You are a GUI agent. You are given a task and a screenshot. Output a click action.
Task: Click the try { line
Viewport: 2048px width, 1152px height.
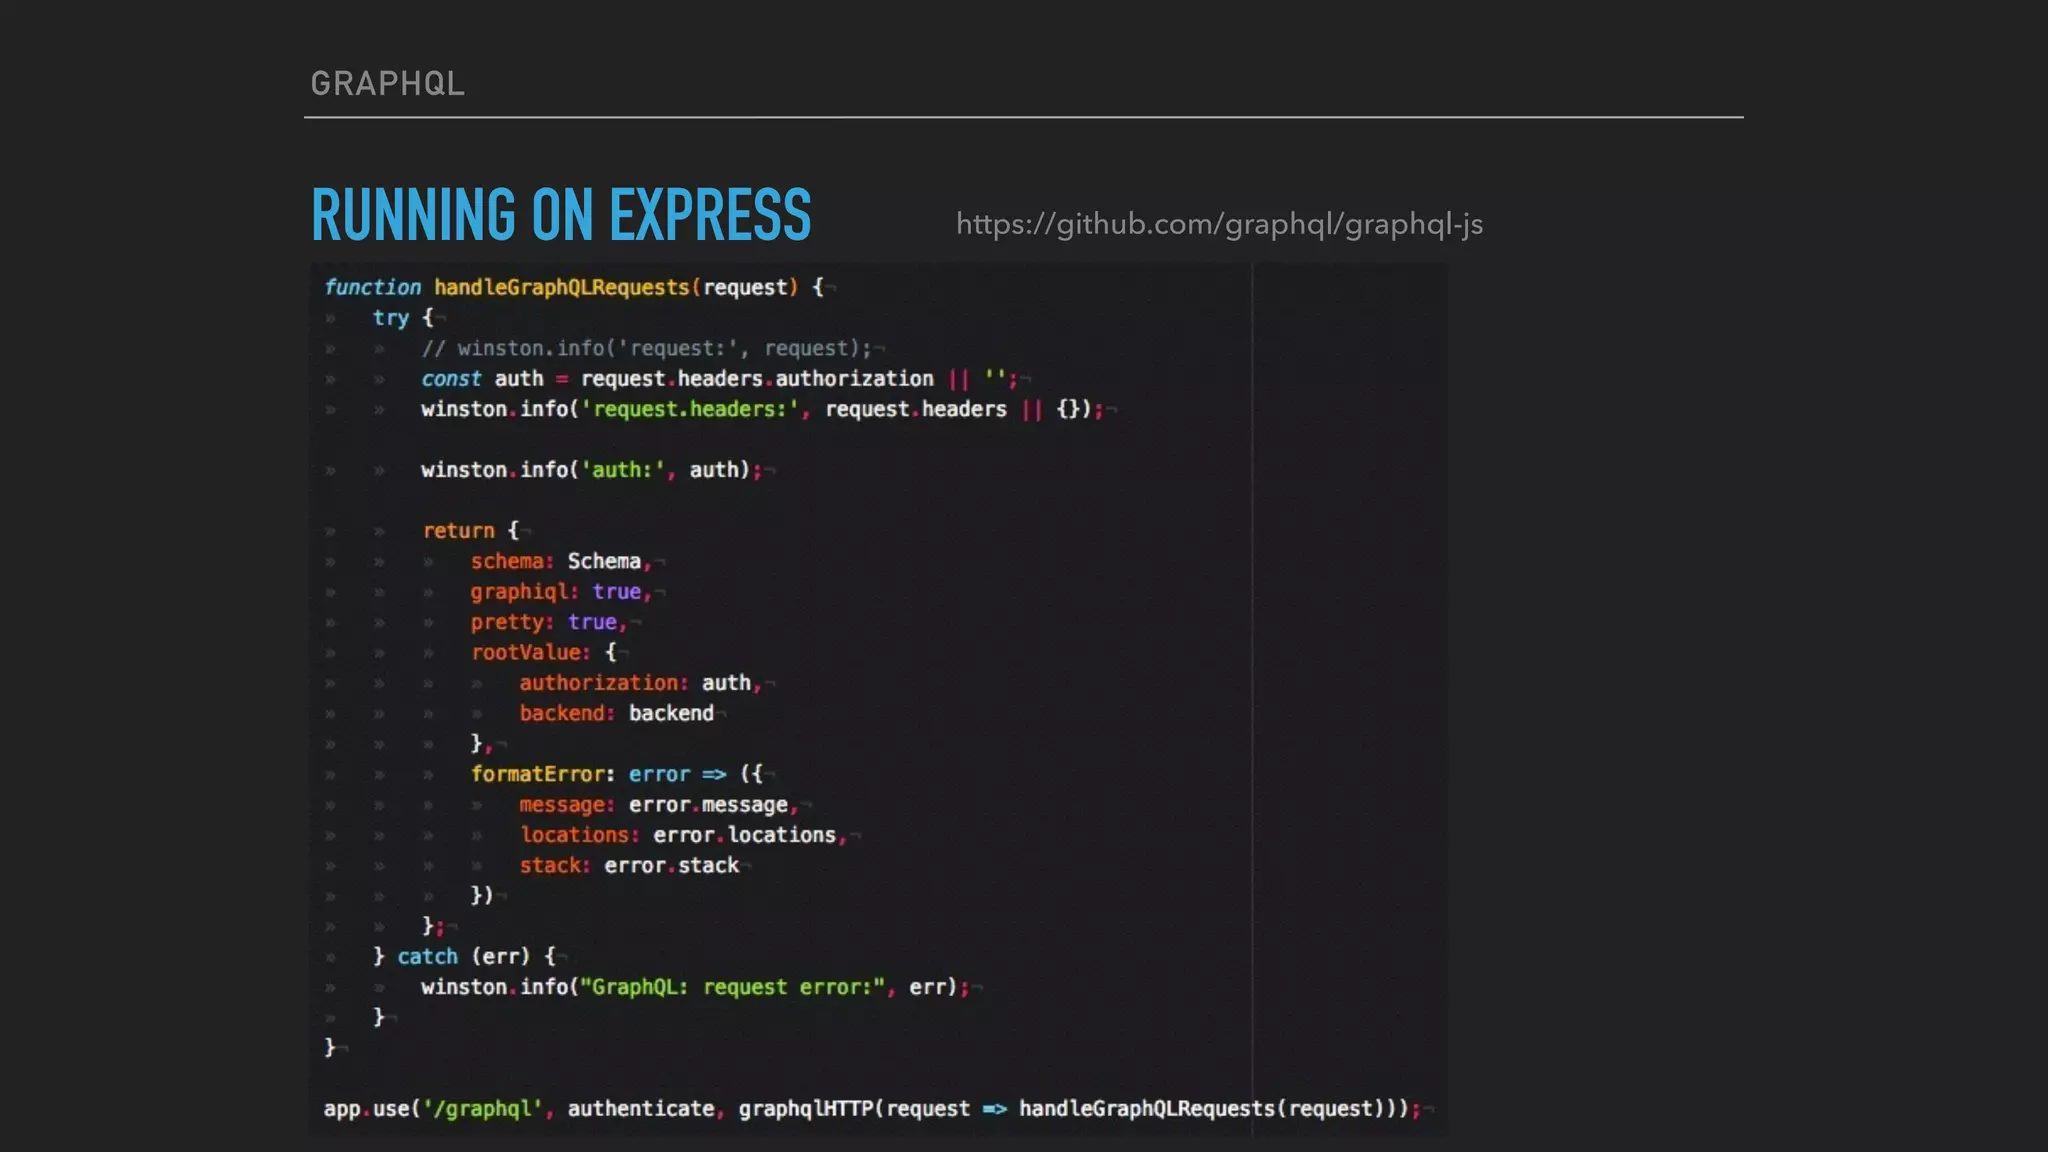pos(403,318)
